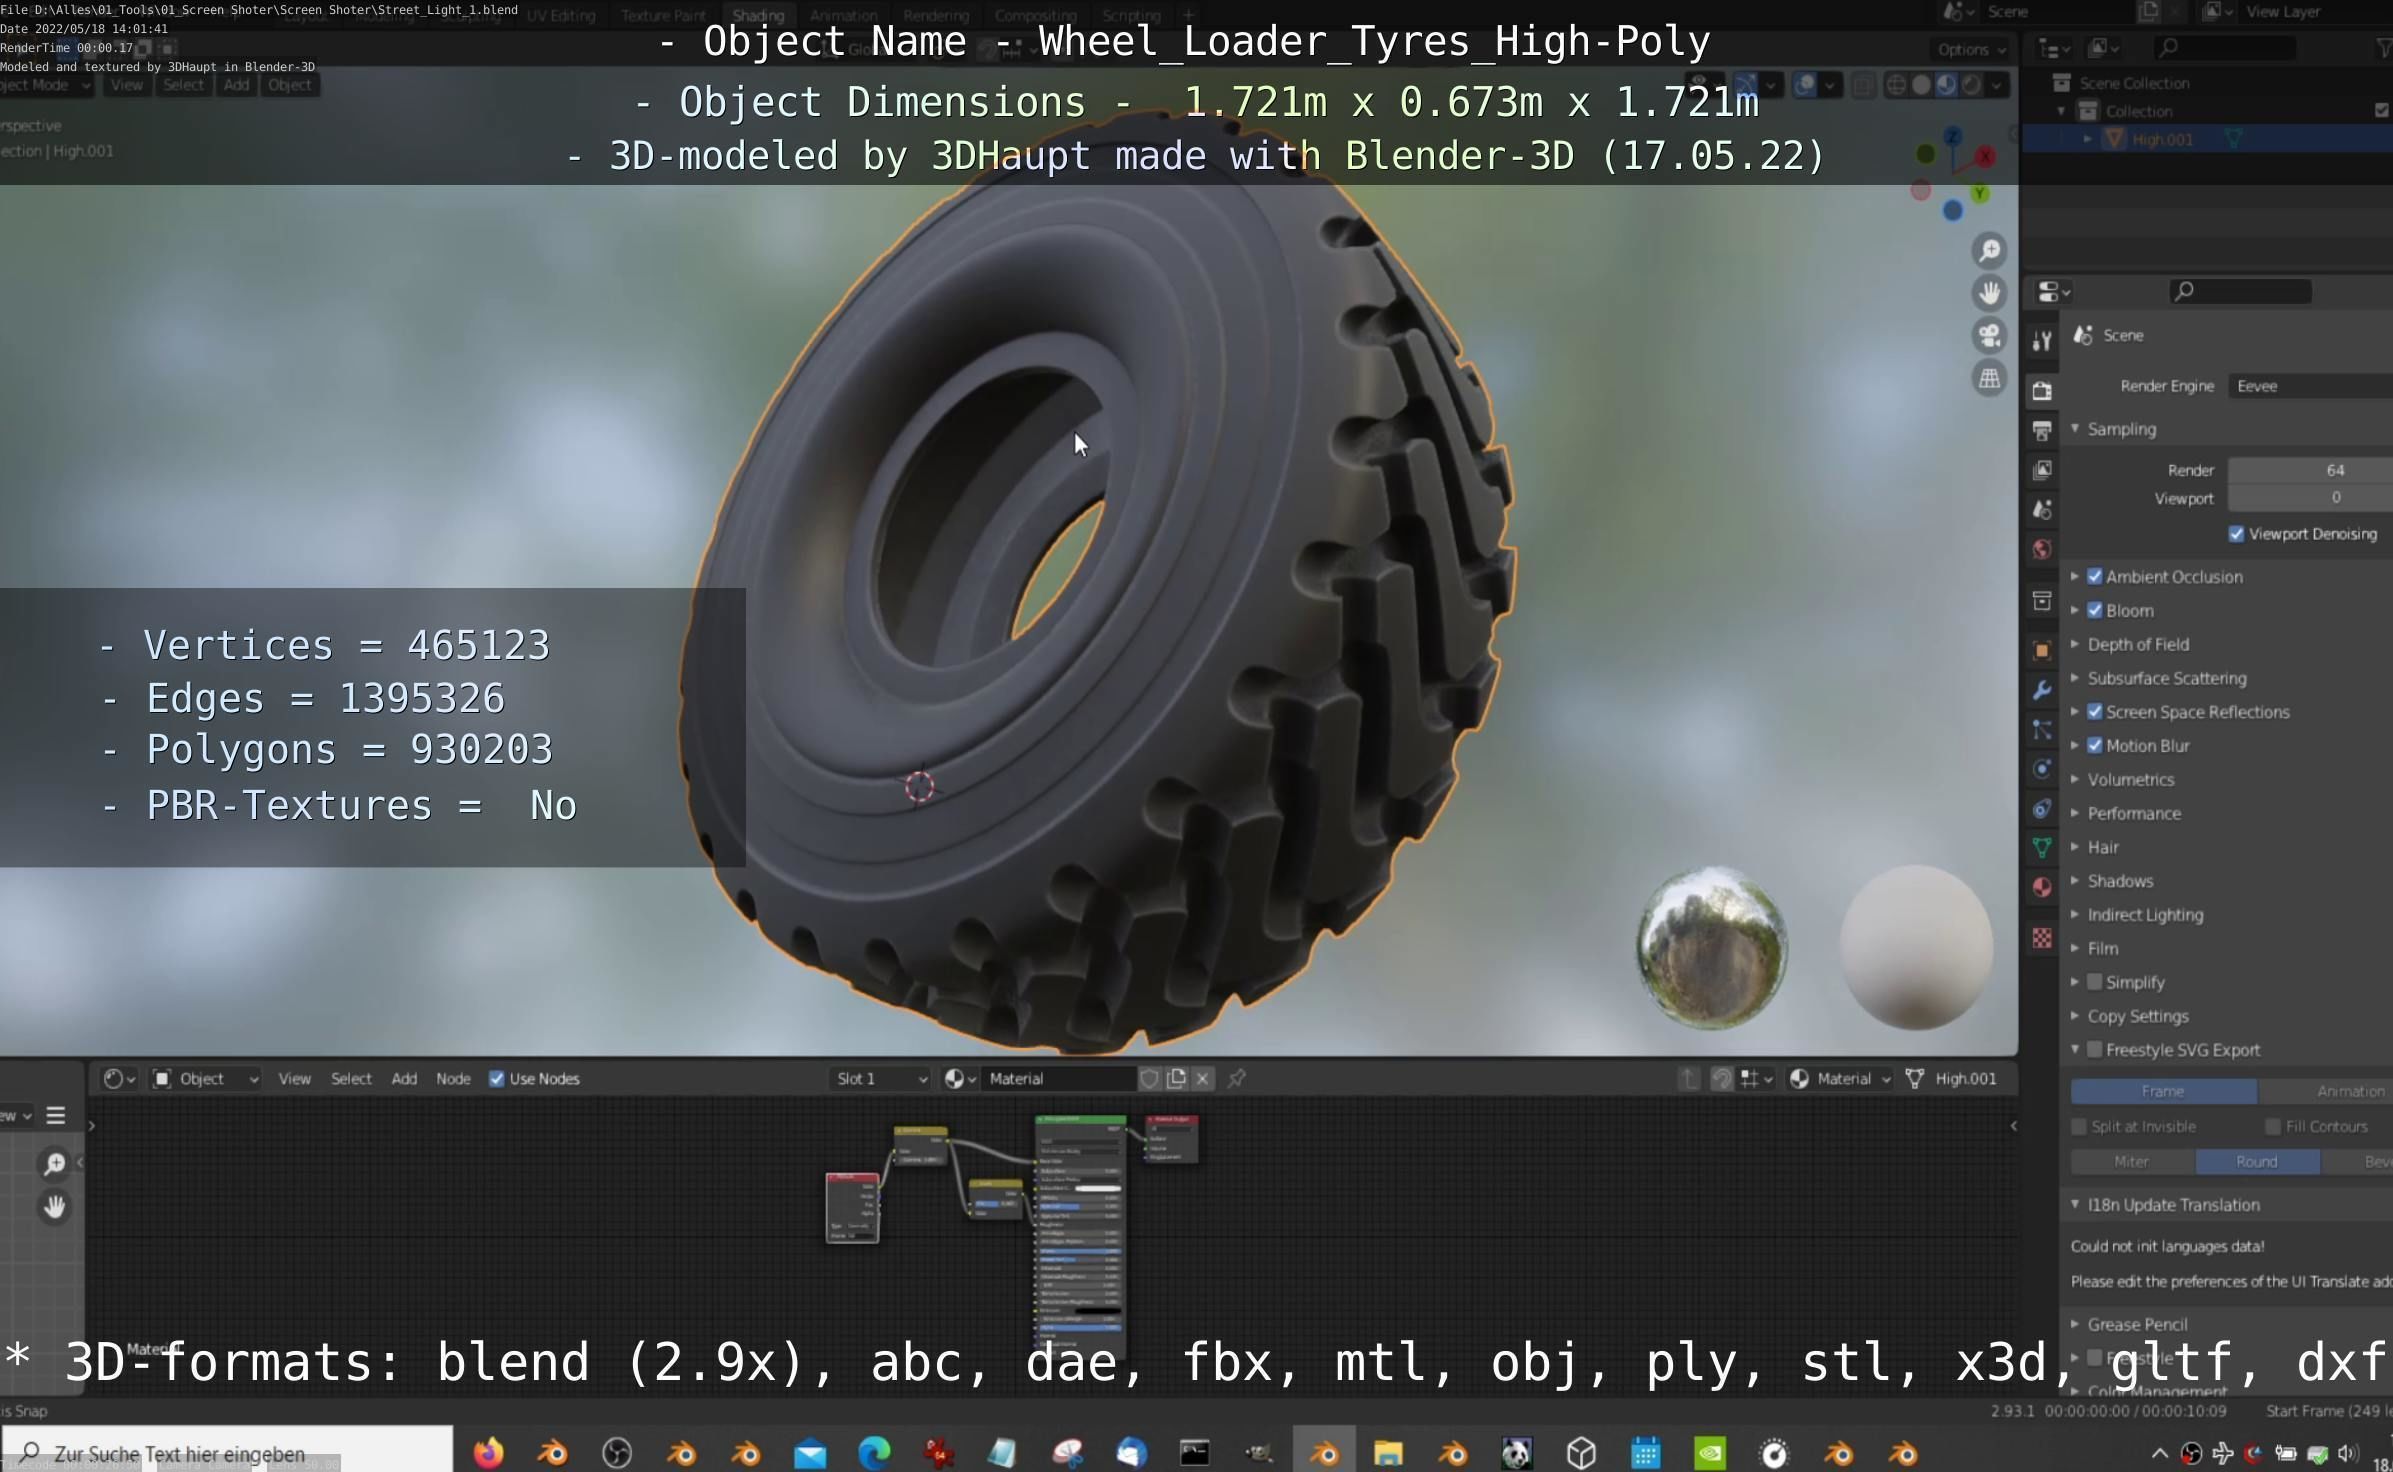
Task: Adjust the Render samples field showing 64
Action: point(2310,470)
